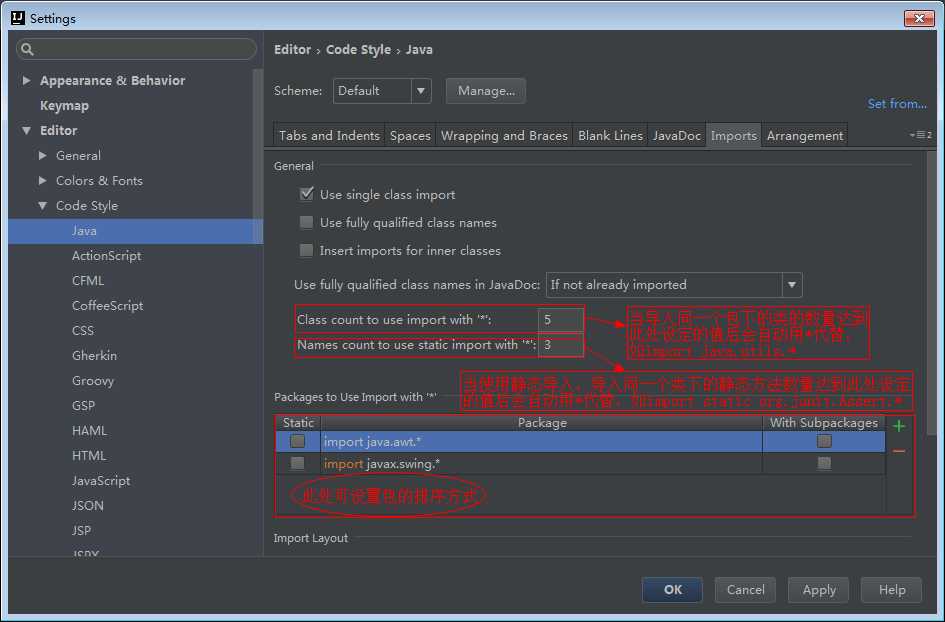Switch to the Arrangement tab
The width and height of the screenshot is (945, 622).
tap(805, 136)
